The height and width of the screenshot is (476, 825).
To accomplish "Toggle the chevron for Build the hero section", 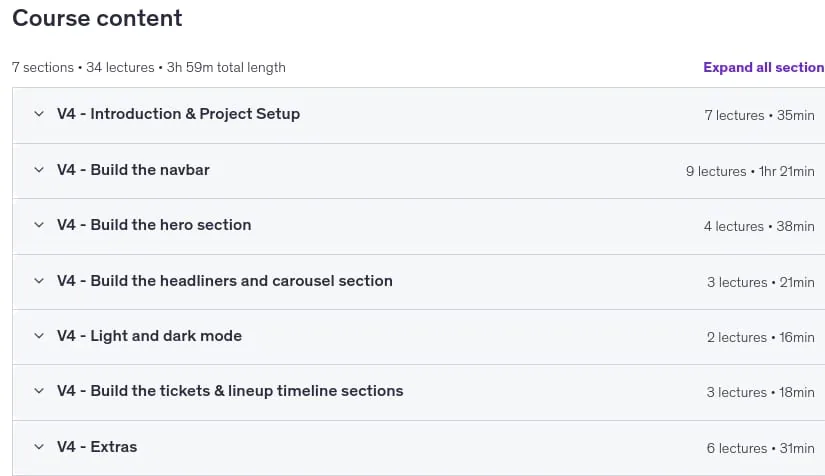I will click(39, 225).
